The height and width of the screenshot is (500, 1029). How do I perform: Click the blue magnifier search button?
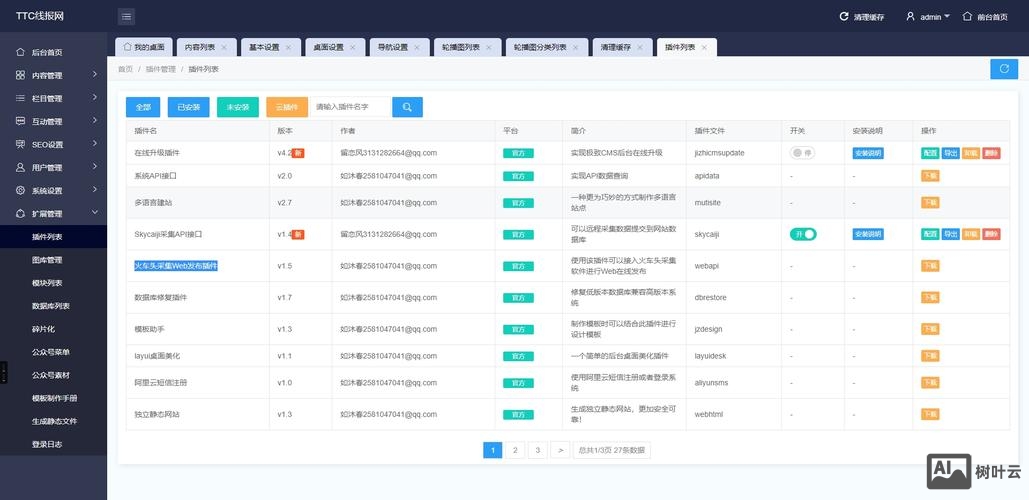[x=408, y=107]
